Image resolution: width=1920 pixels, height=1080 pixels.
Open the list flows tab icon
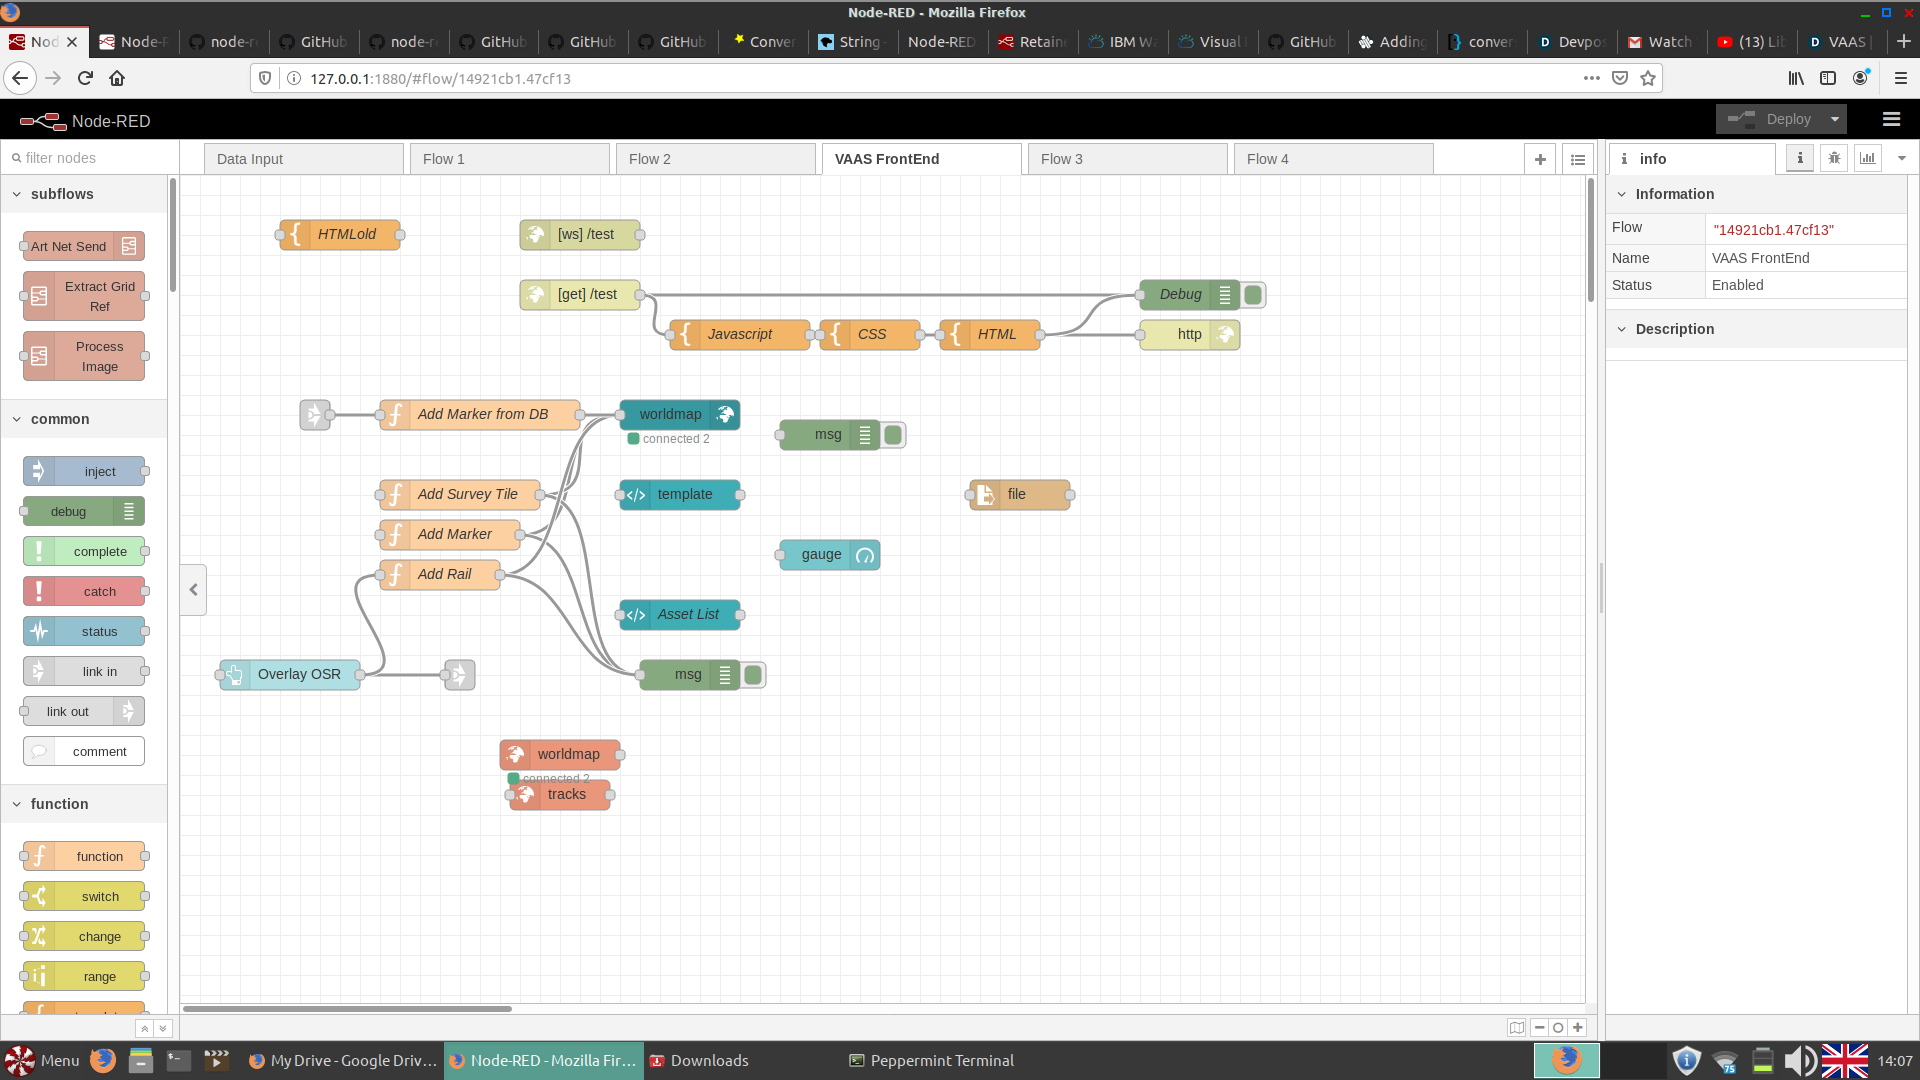[x=1578, y=159]
